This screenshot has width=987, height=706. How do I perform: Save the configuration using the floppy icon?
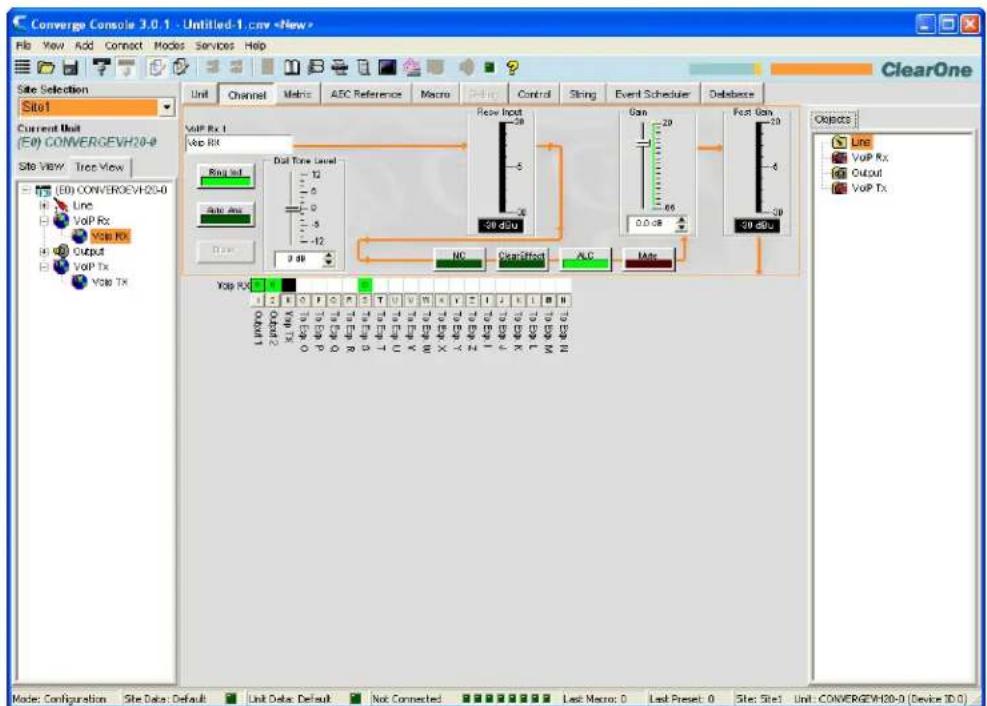[70, 67]
